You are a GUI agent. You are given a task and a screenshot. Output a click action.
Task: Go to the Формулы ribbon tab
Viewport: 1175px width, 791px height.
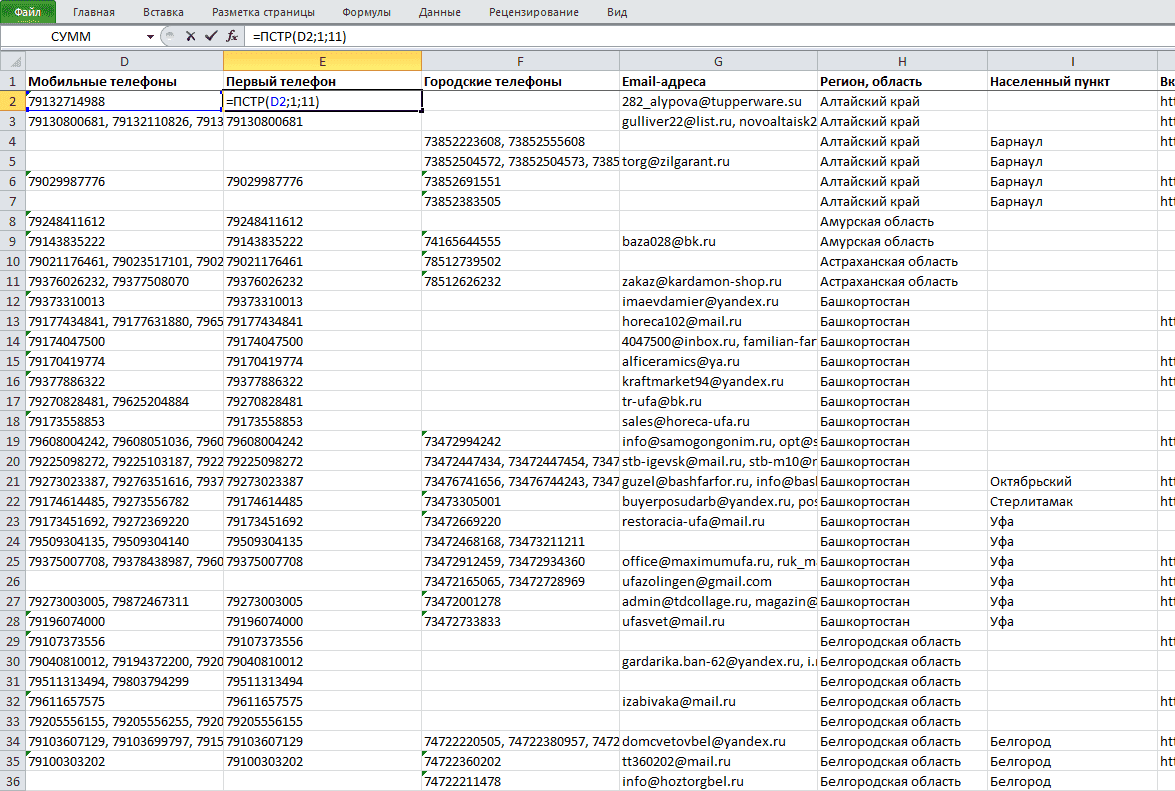[366, 12]
